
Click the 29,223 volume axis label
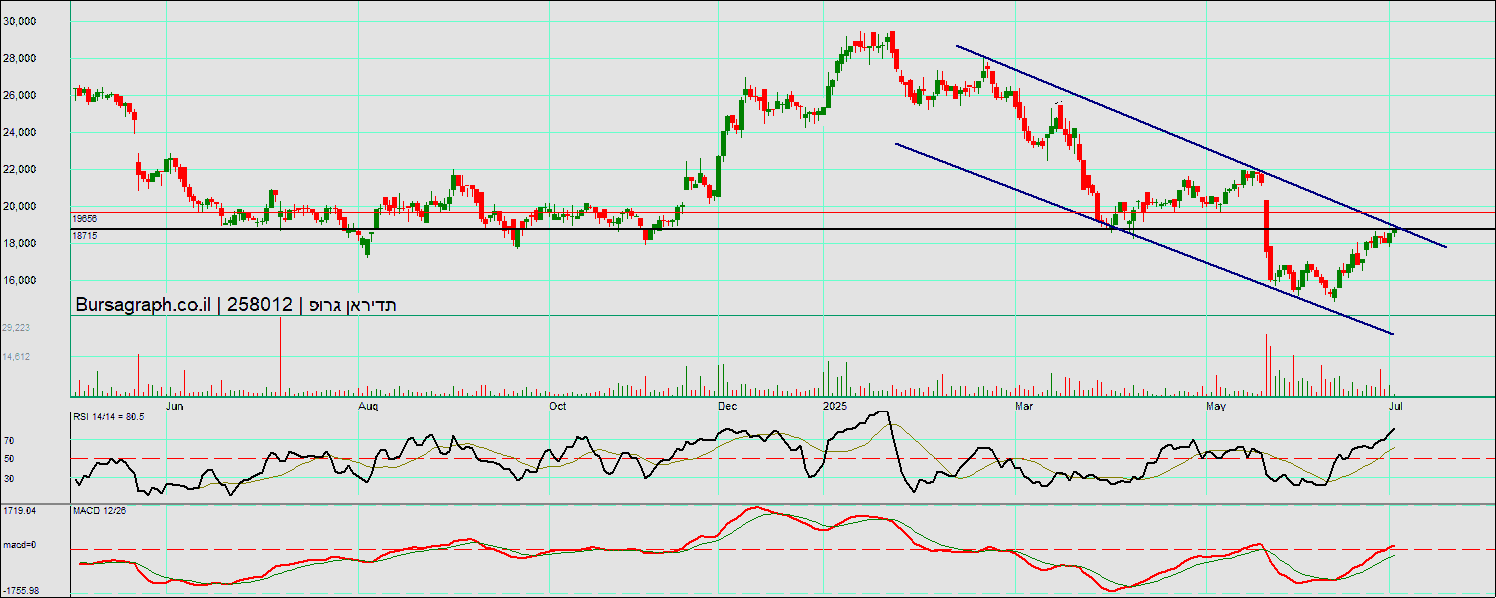[x=15, y=327]
